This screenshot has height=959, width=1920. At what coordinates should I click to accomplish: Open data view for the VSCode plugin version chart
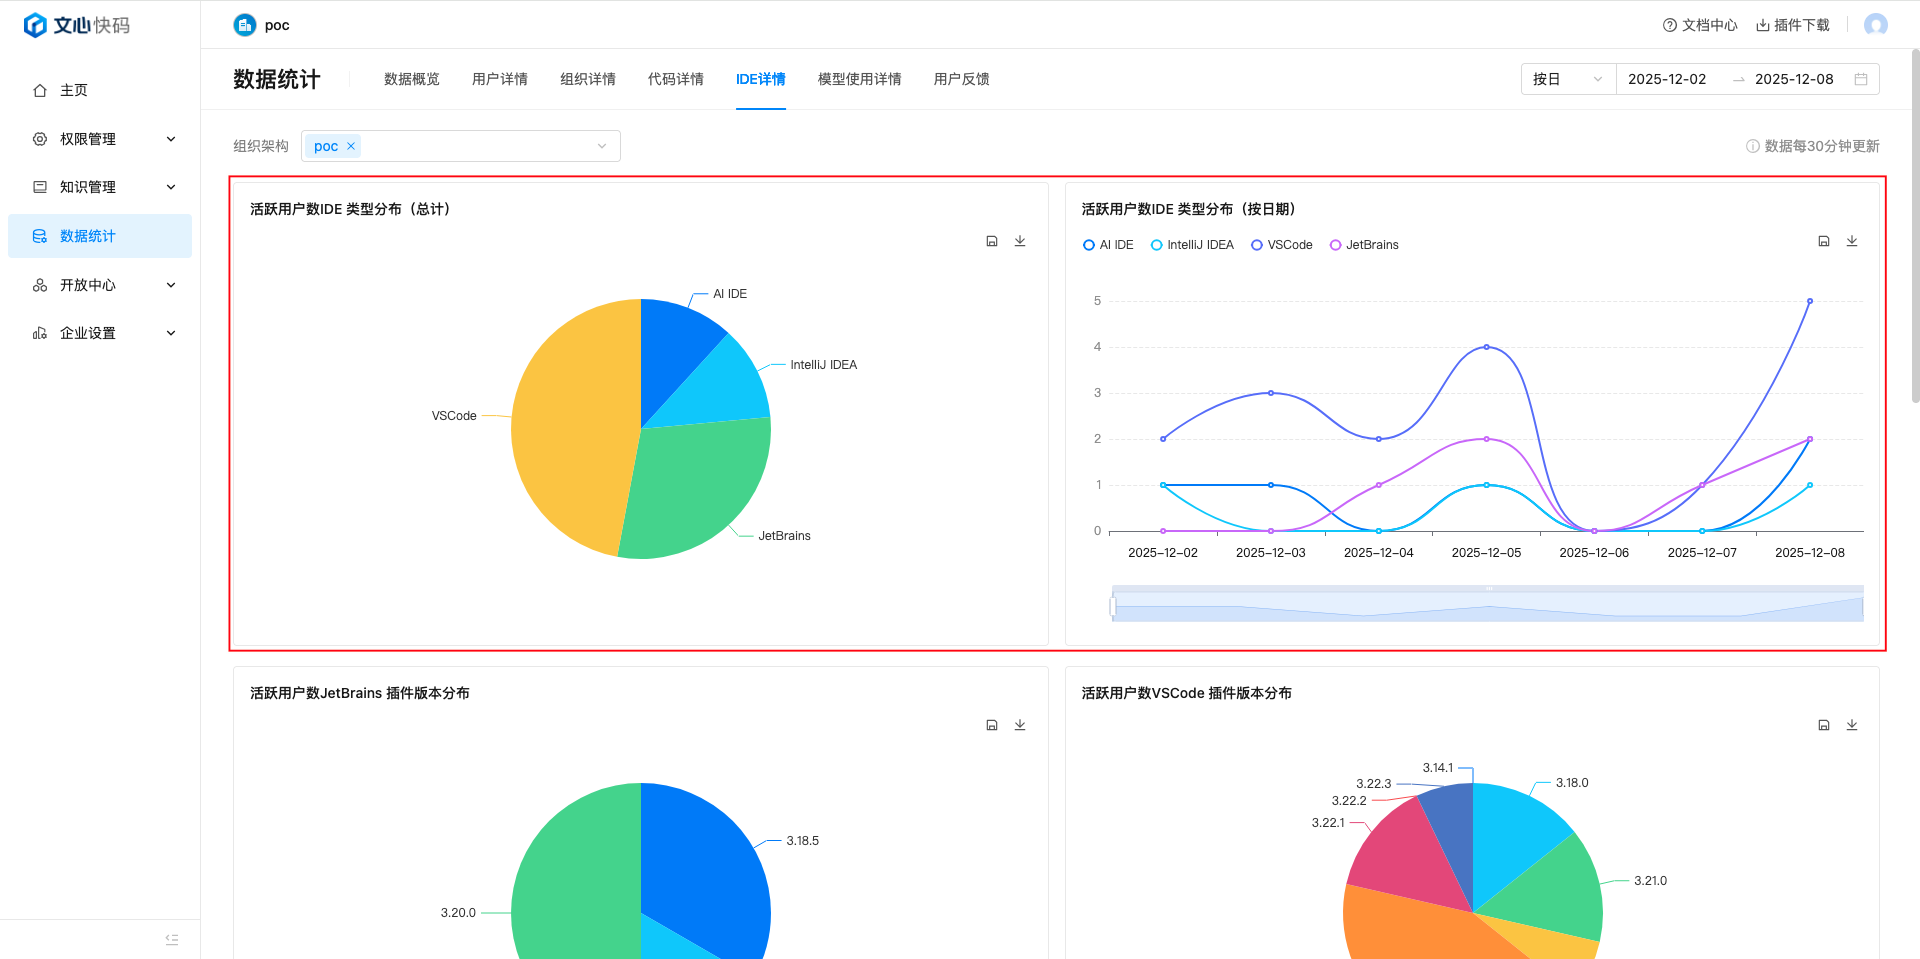[1823, 725]
